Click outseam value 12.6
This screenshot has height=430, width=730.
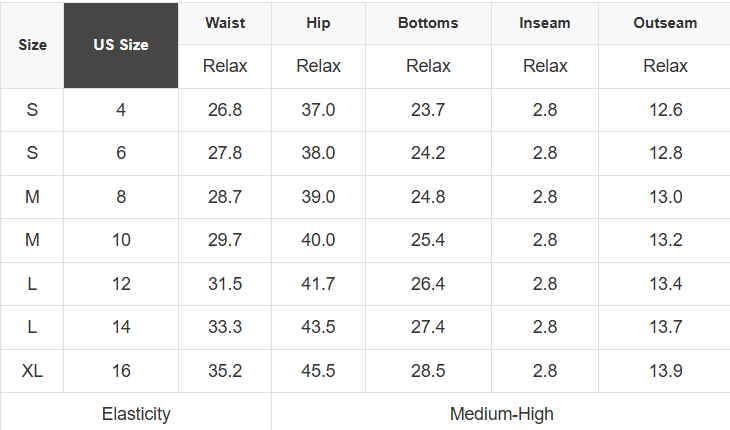coord(665,110)
